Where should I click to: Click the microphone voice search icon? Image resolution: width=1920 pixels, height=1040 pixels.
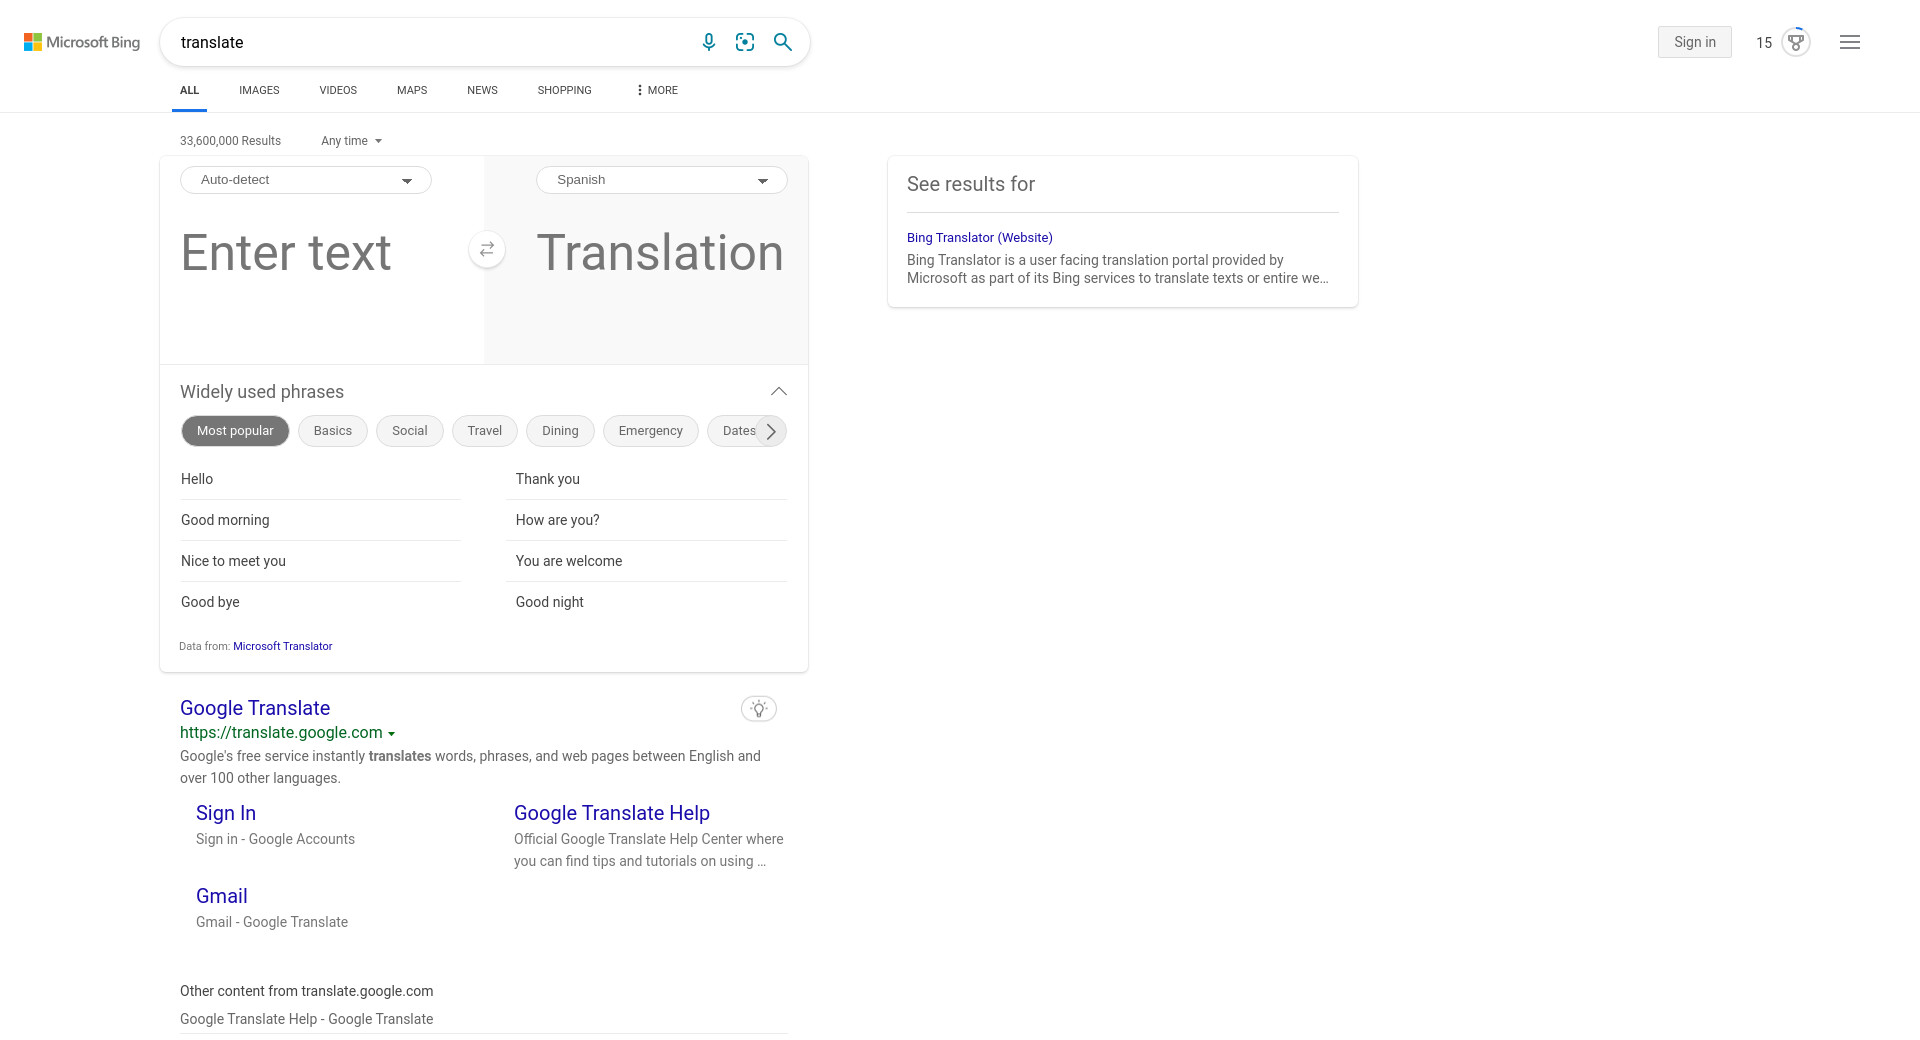tap(708, 42)
